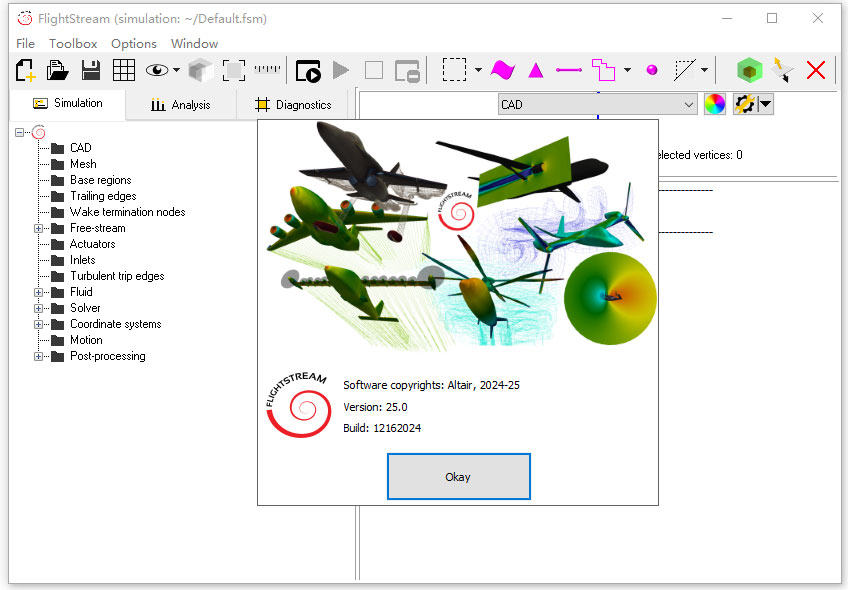Click the green cube icon
The height and width of the screenshot is (590, 848).
pos(750,70)
